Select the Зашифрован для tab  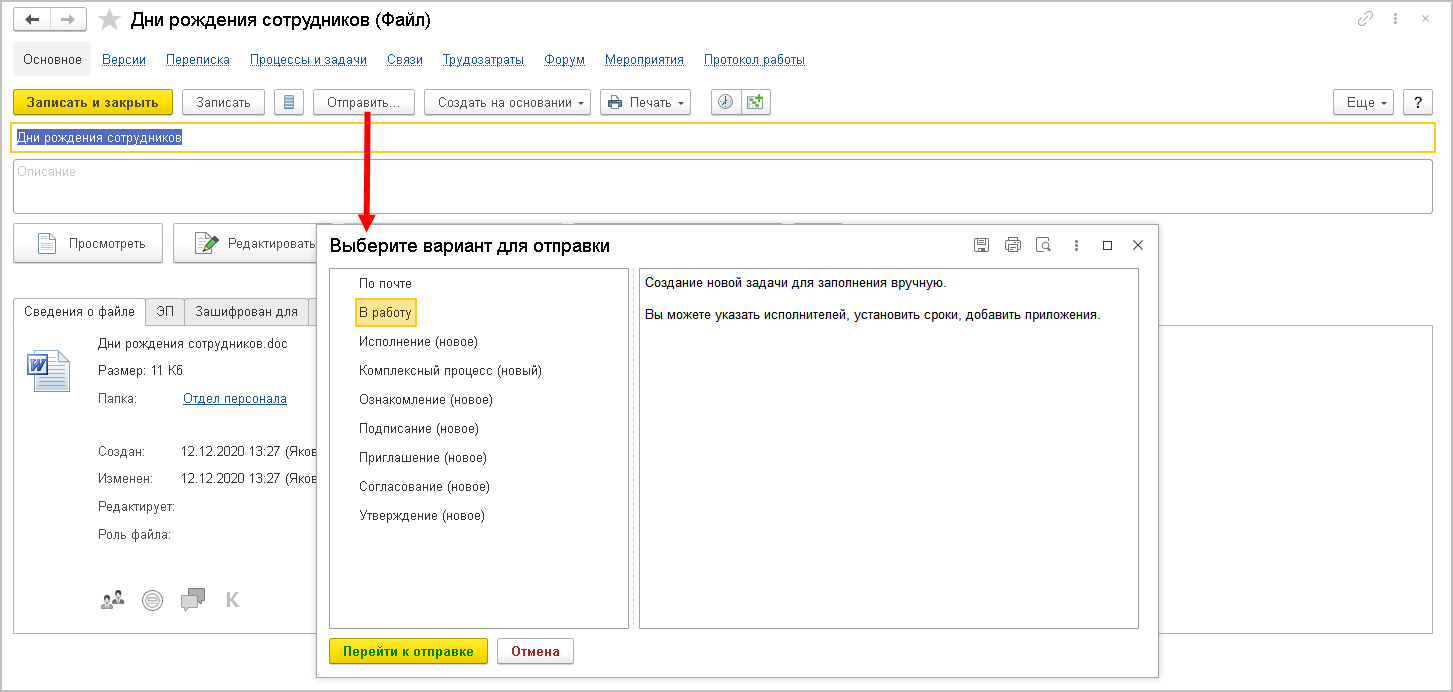point(247,312)
